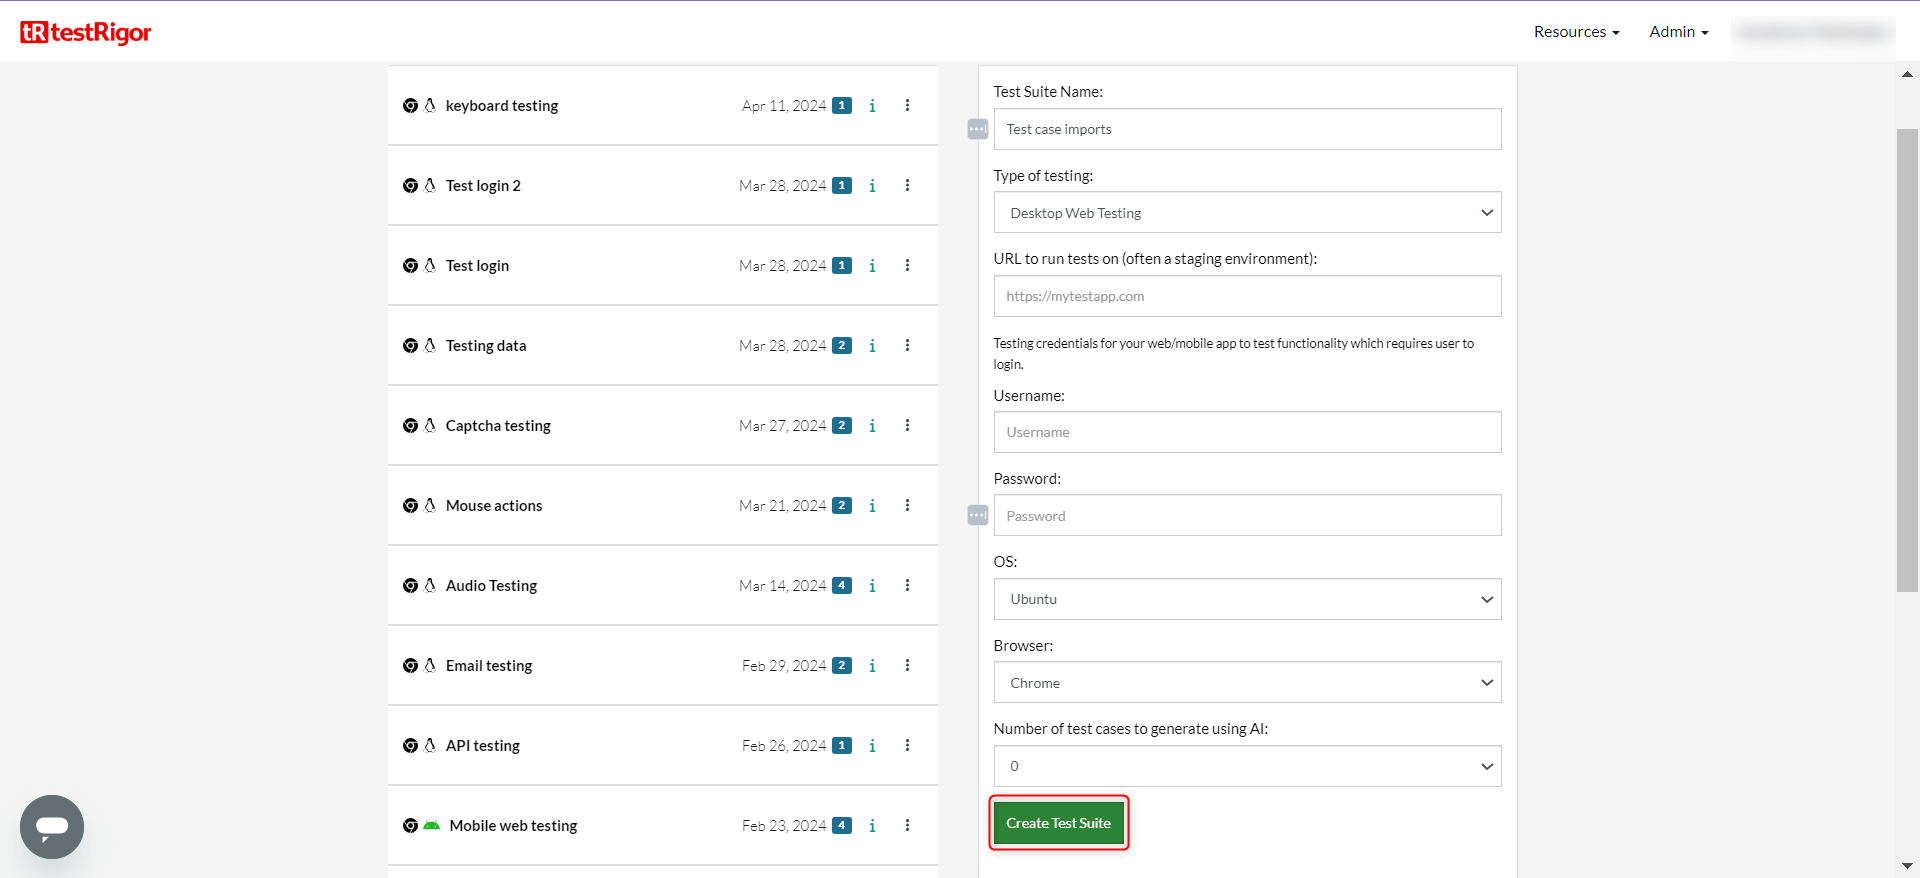Open the OS dropdown showing Ubuntu
This screenshot has width=1920, height=878.
pyautogui.click(x=1247, y=599)
